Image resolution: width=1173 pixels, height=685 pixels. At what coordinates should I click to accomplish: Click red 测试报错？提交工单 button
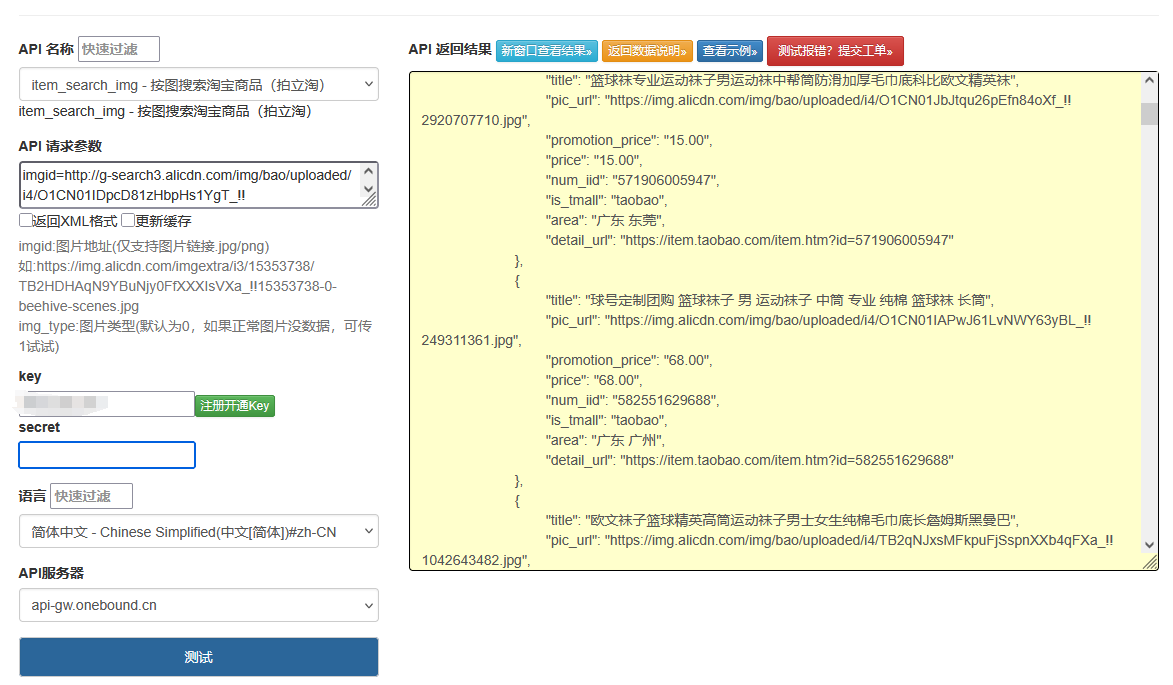(835, 51)
